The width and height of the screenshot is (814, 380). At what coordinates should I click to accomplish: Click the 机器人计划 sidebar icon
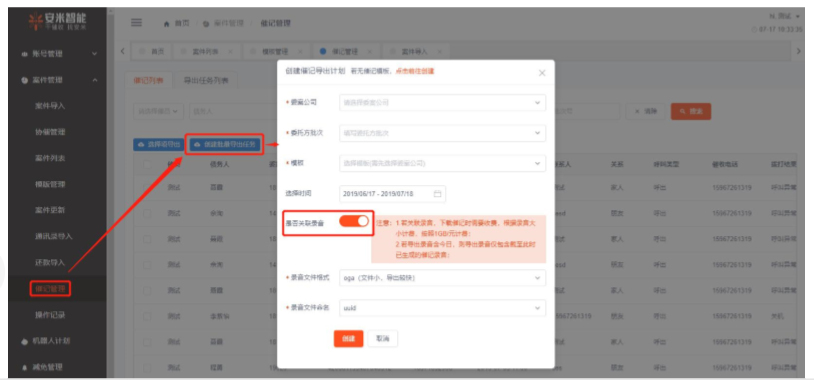click(x=24, y=341)
